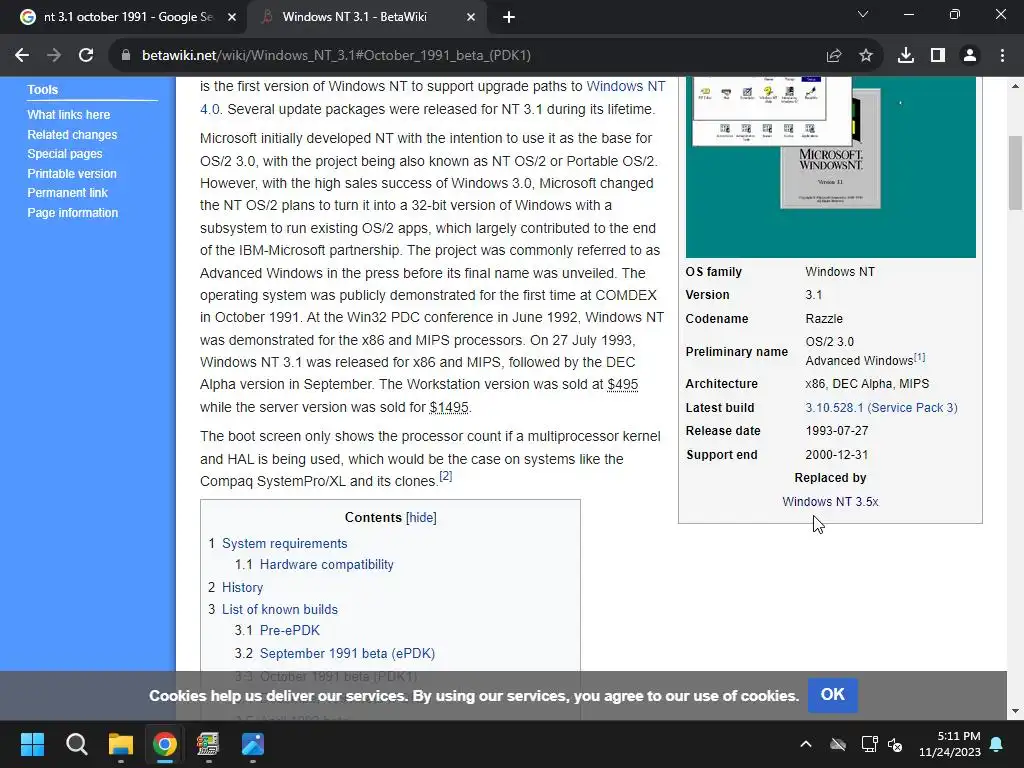Click the Windows NT 3.1 infobox screenshot
The image size is (1024, 768).
[831, 167]
